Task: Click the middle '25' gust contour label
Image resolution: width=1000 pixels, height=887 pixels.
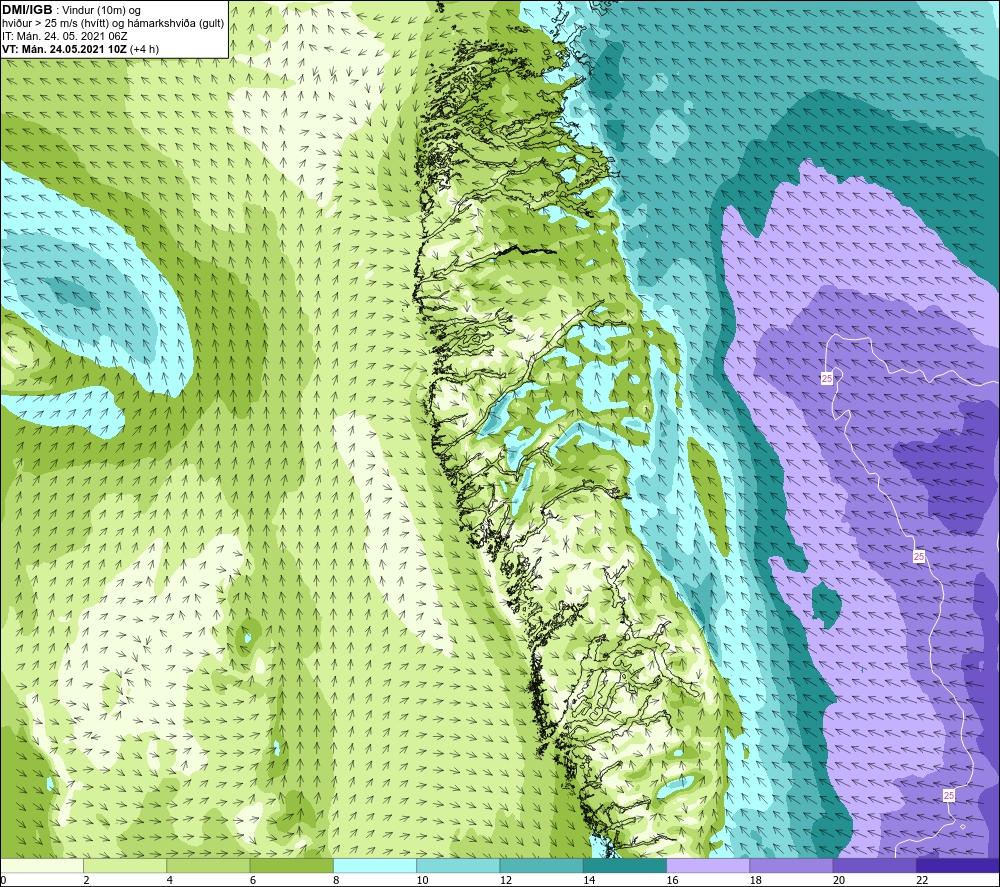Action: pos(918,557)
